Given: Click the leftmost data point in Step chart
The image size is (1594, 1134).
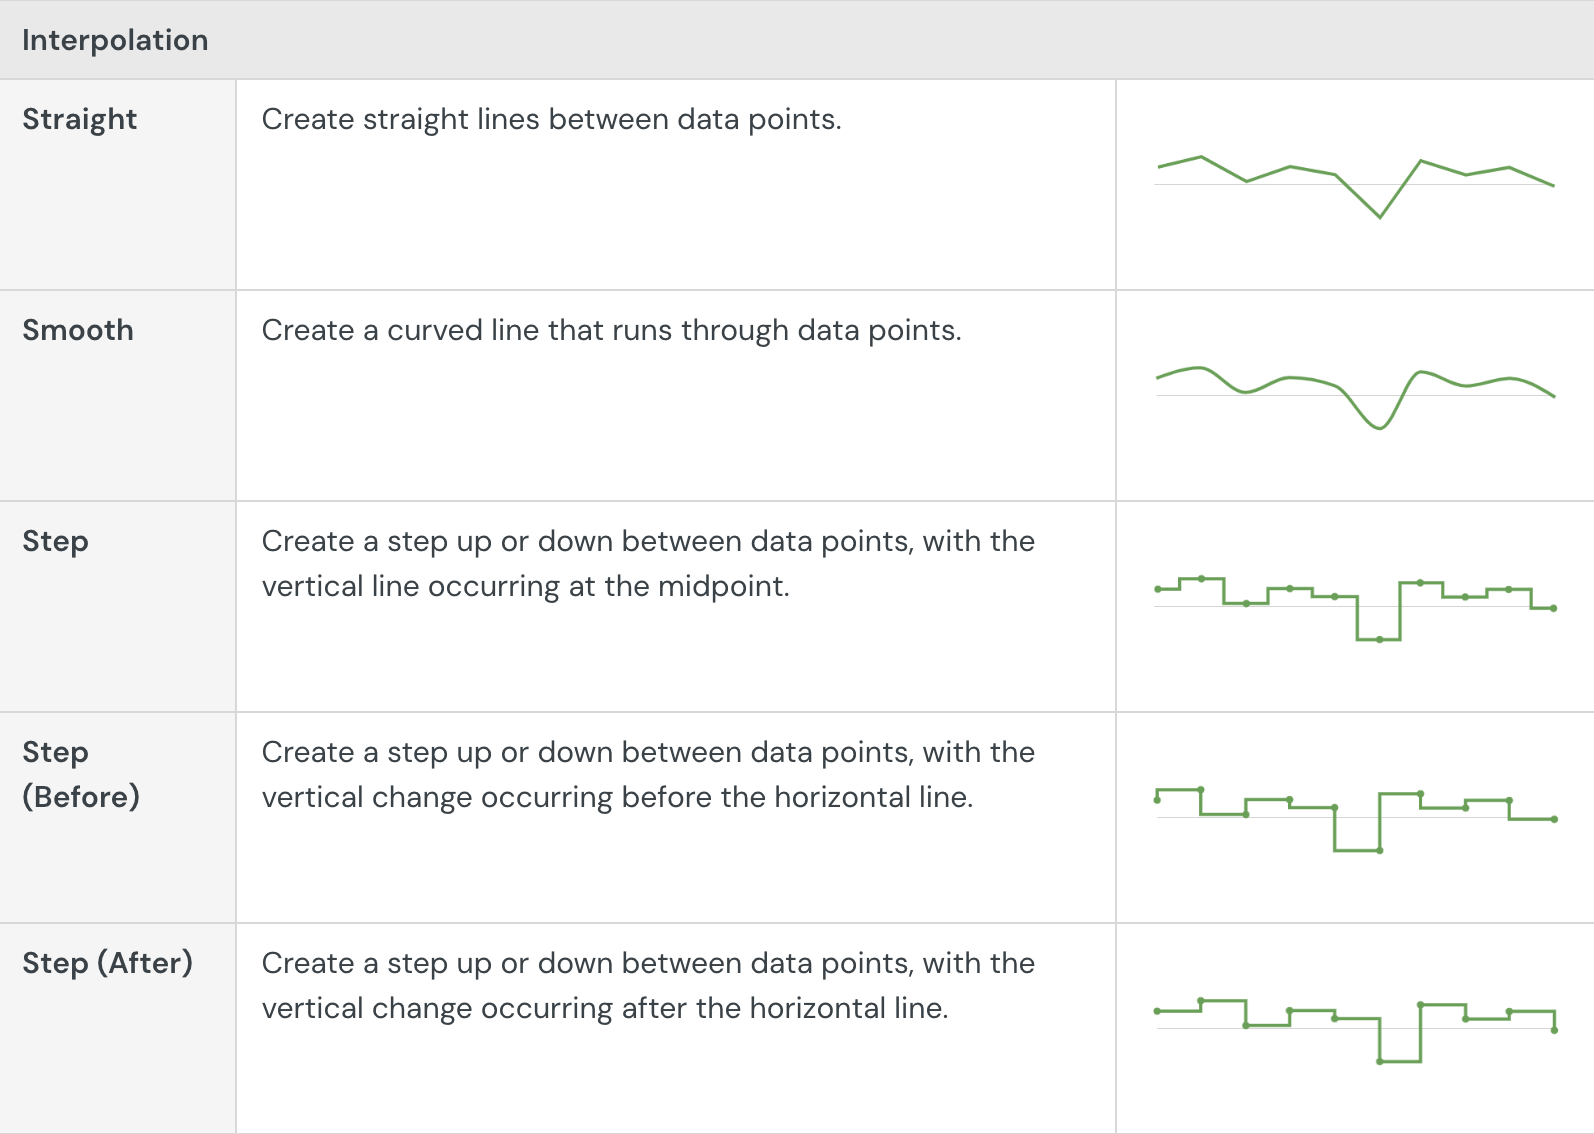Looking at the screenshot, I should 1158,589.
